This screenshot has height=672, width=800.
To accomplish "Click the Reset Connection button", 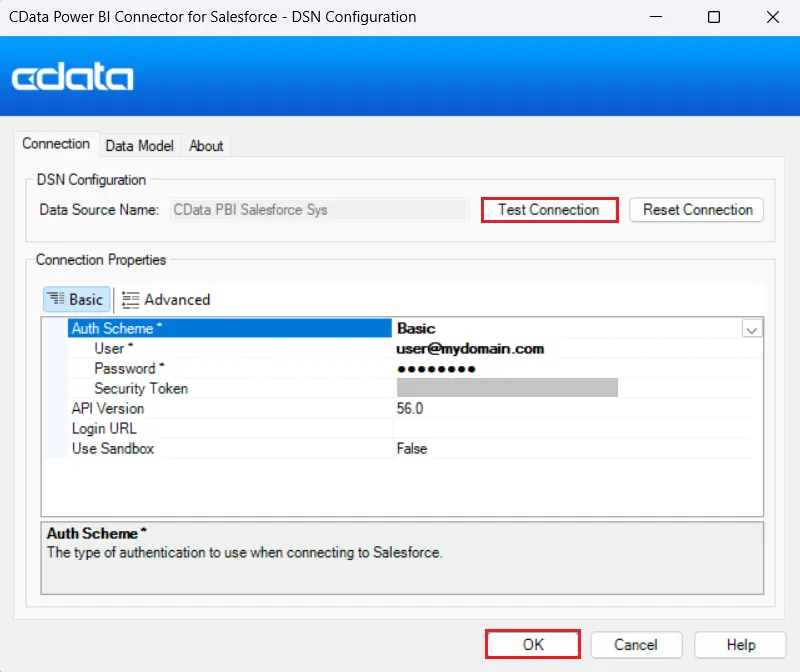I will [696, 210].
